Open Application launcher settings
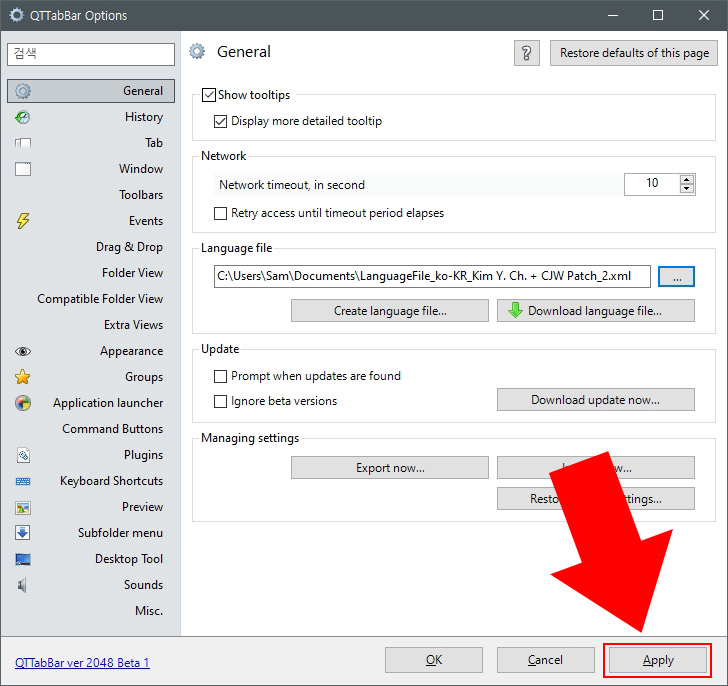This screenshot has height=686, width=728. pyautogui.click(x=91, y=403)
